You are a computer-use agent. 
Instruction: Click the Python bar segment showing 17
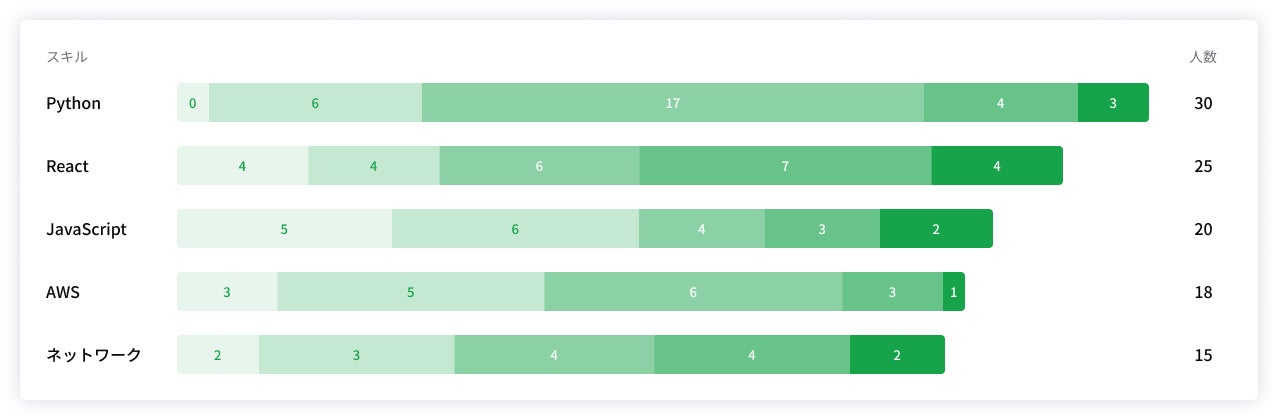pyautogui.click(x=672, y=103)
